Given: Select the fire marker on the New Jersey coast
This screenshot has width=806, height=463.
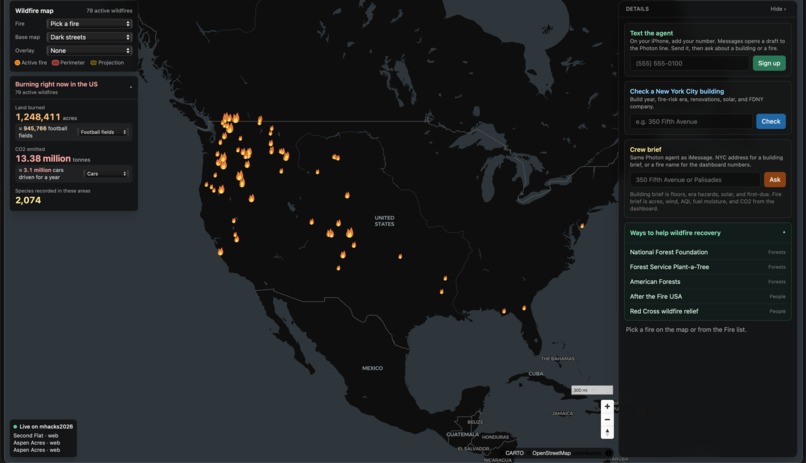Looking at the screenshot, I should pyautogui.click(x=582, y=226).
